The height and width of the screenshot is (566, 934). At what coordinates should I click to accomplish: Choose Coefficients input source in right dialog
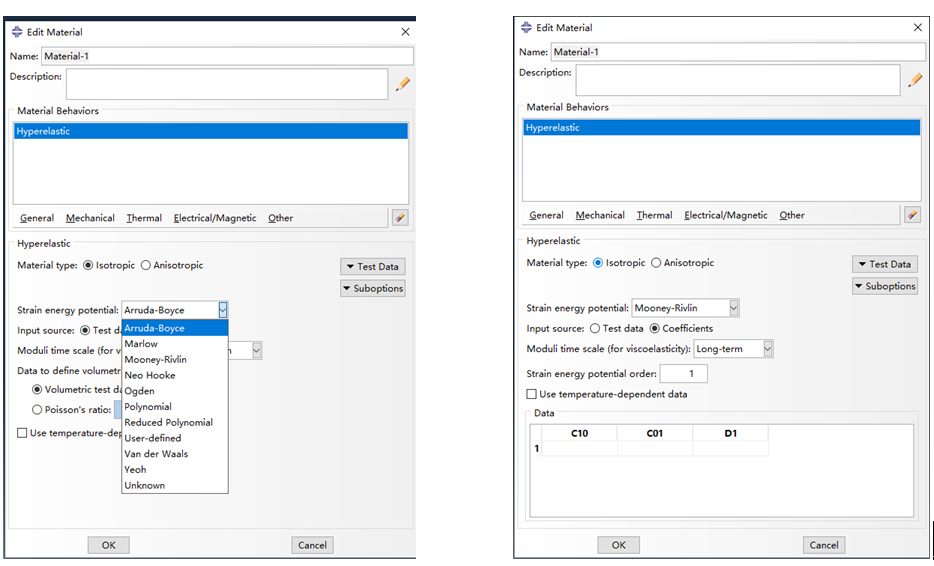coord(655,328)
